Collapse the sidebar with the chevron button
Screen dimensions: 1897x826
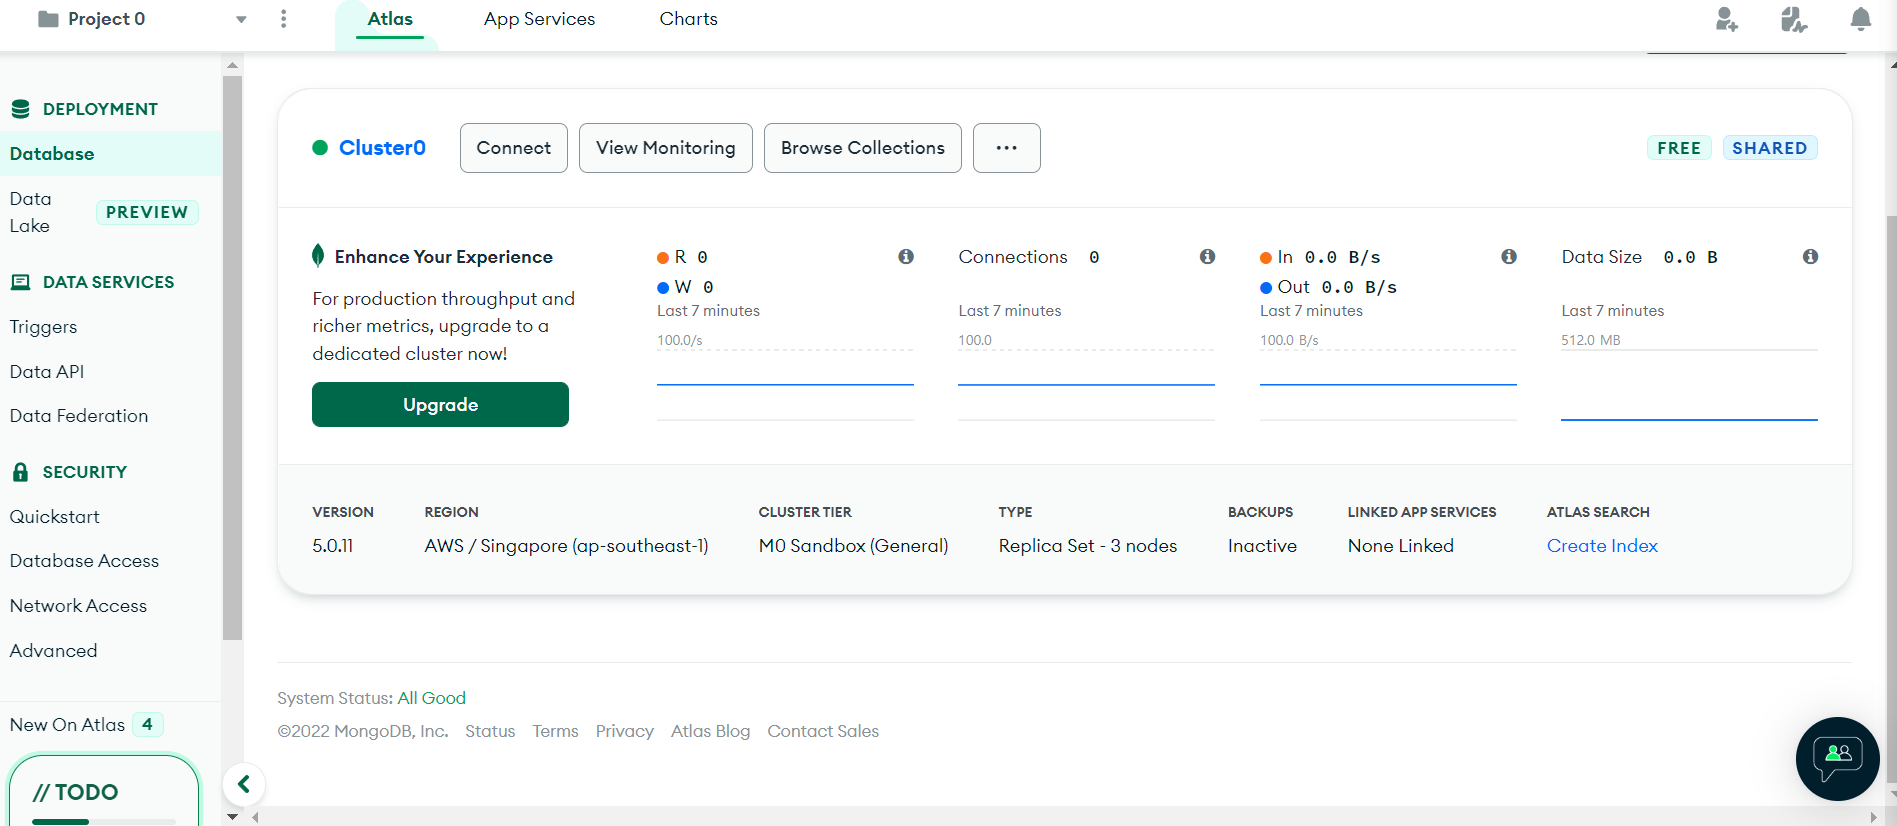coord(244,784)
